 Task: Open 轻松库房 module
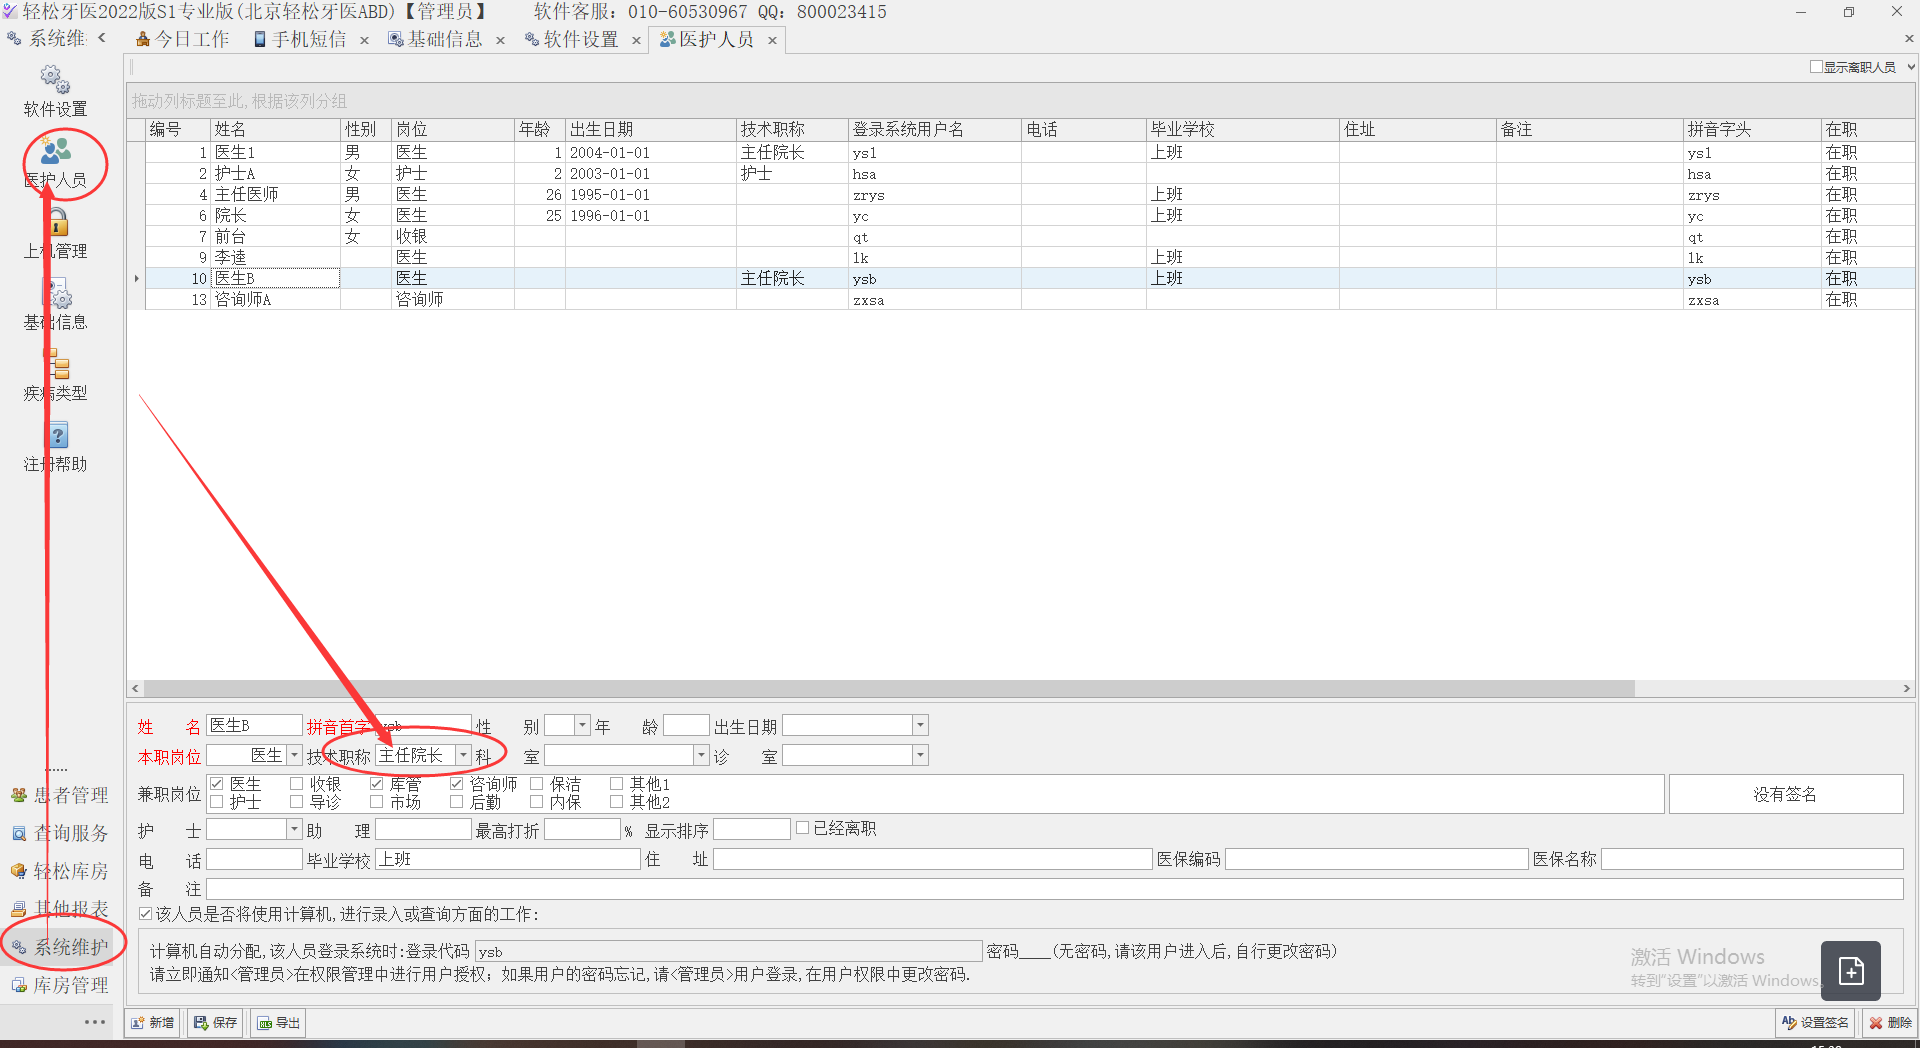60,871
